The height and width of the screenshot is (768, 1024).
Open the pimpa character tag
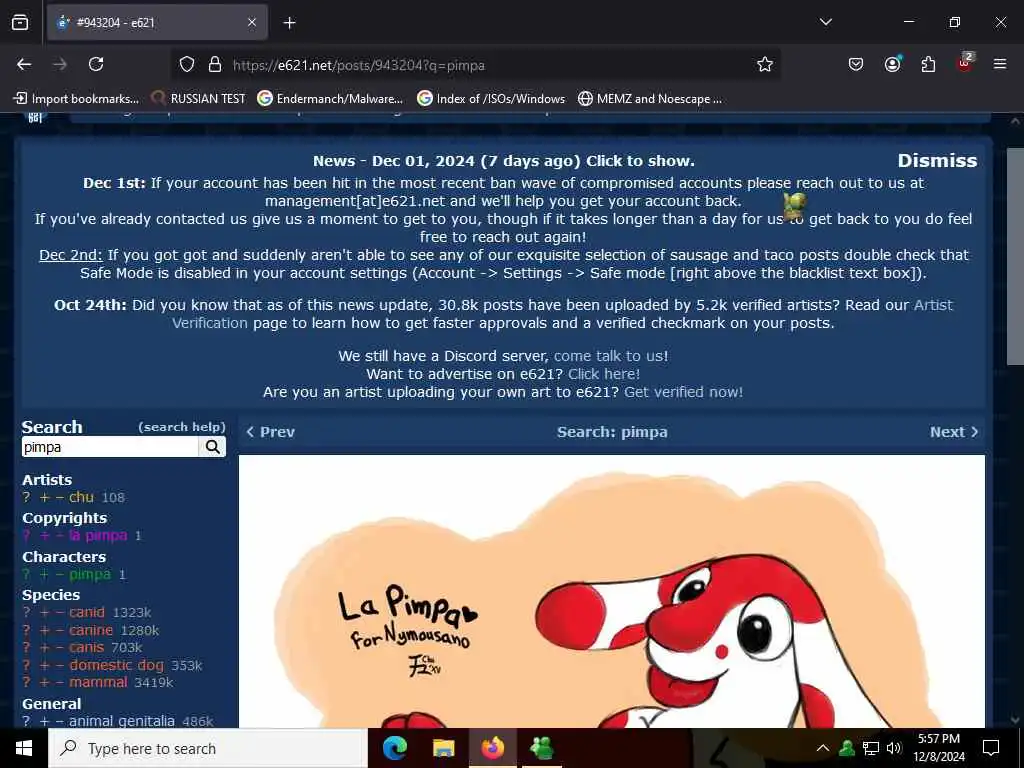tap(89, 575)
